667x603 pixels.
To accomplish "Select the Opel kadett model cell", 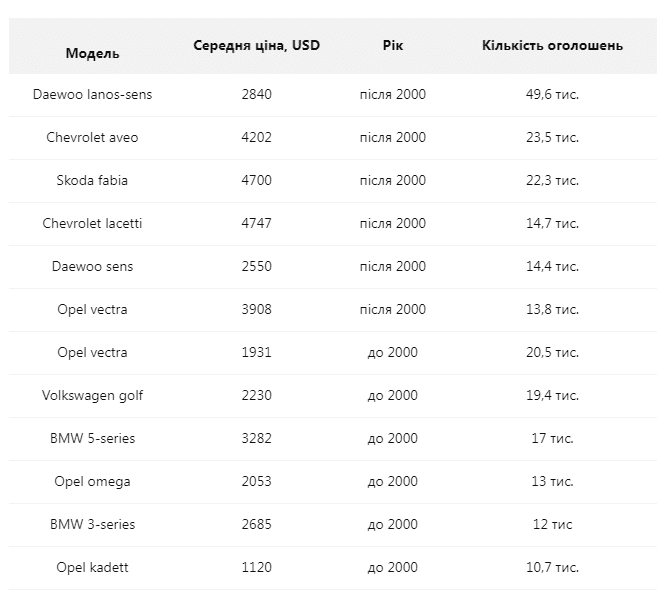I will (92, 567).
